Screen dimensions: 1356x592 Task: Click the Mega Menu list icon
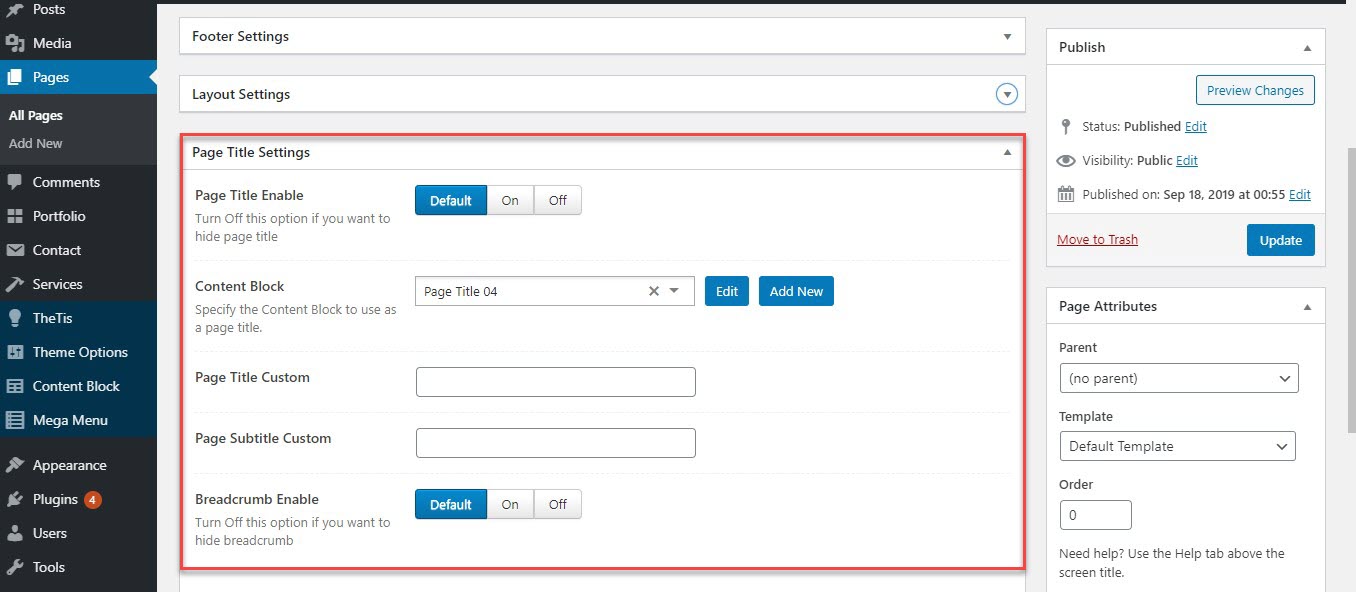[x=15, y=420]
